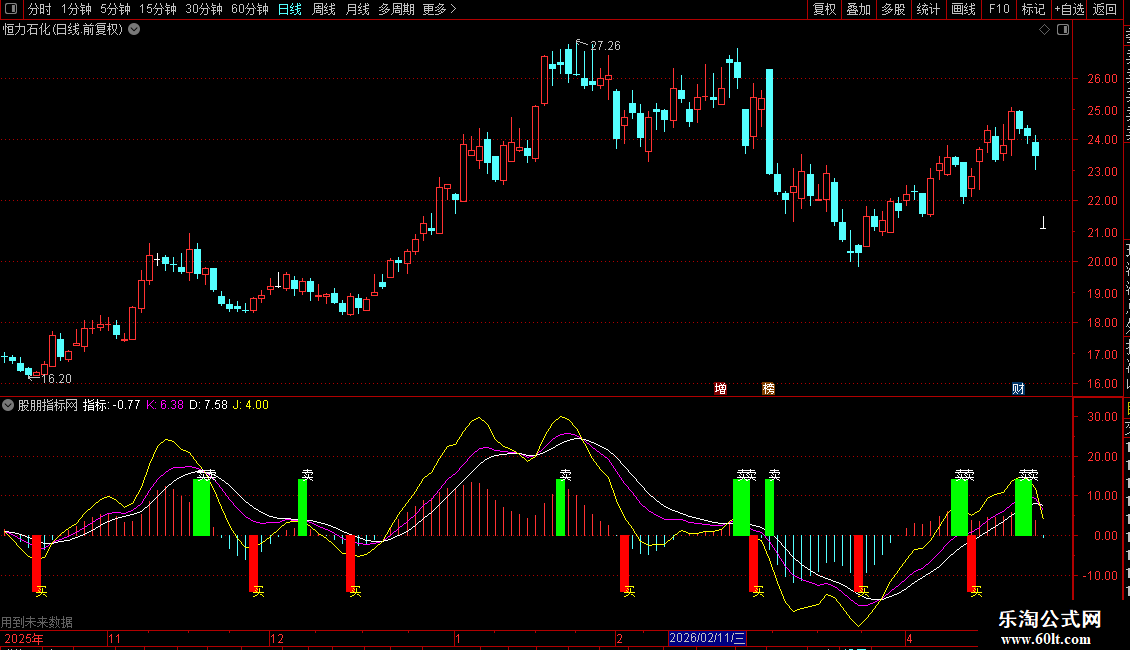
Task: Click the -10.00 indicator axis label
Action: [x=1100, y=575]
